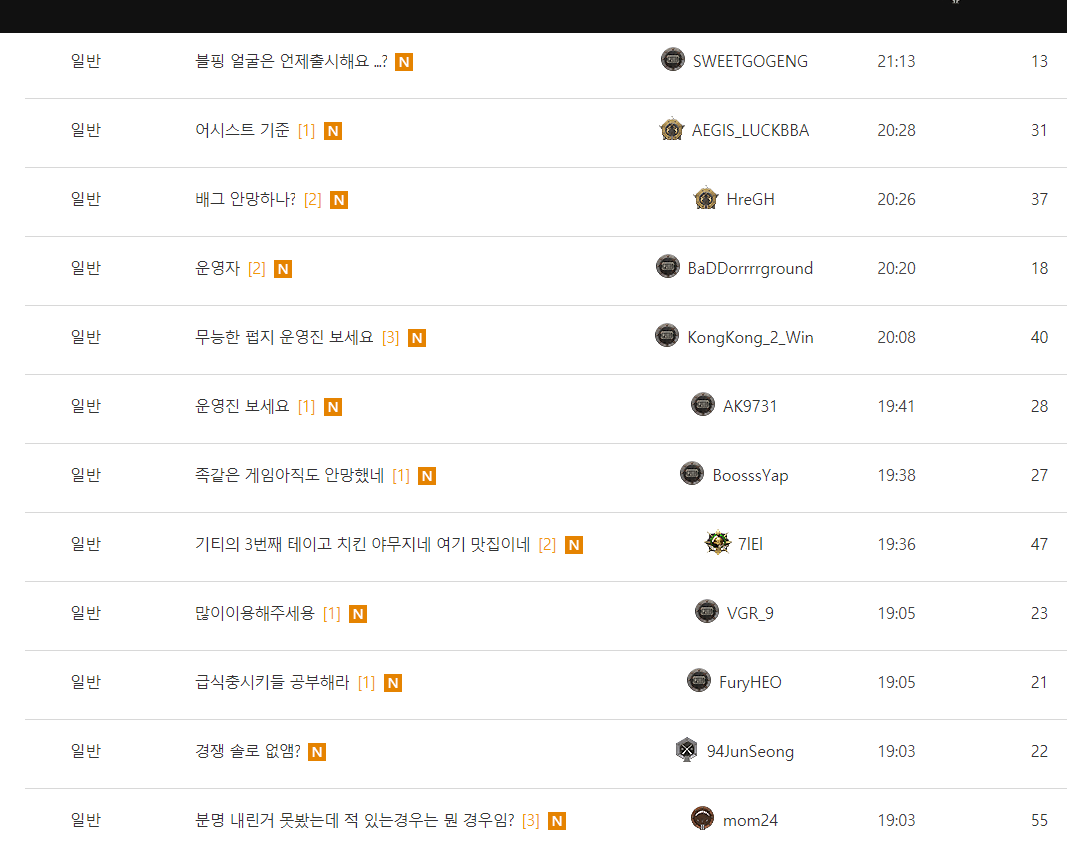Open user profile FuryHEO
The image size is (1067, 849).
point(750,682)
